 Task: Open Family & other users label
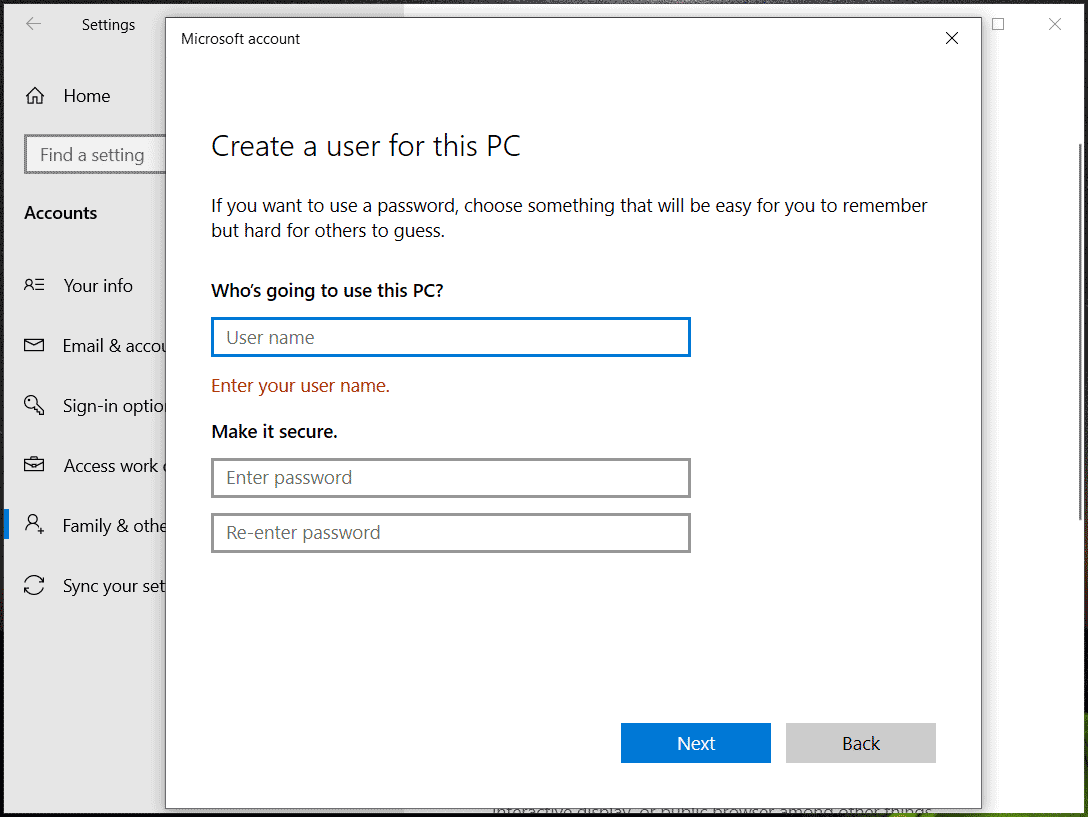tap(114, 525)
